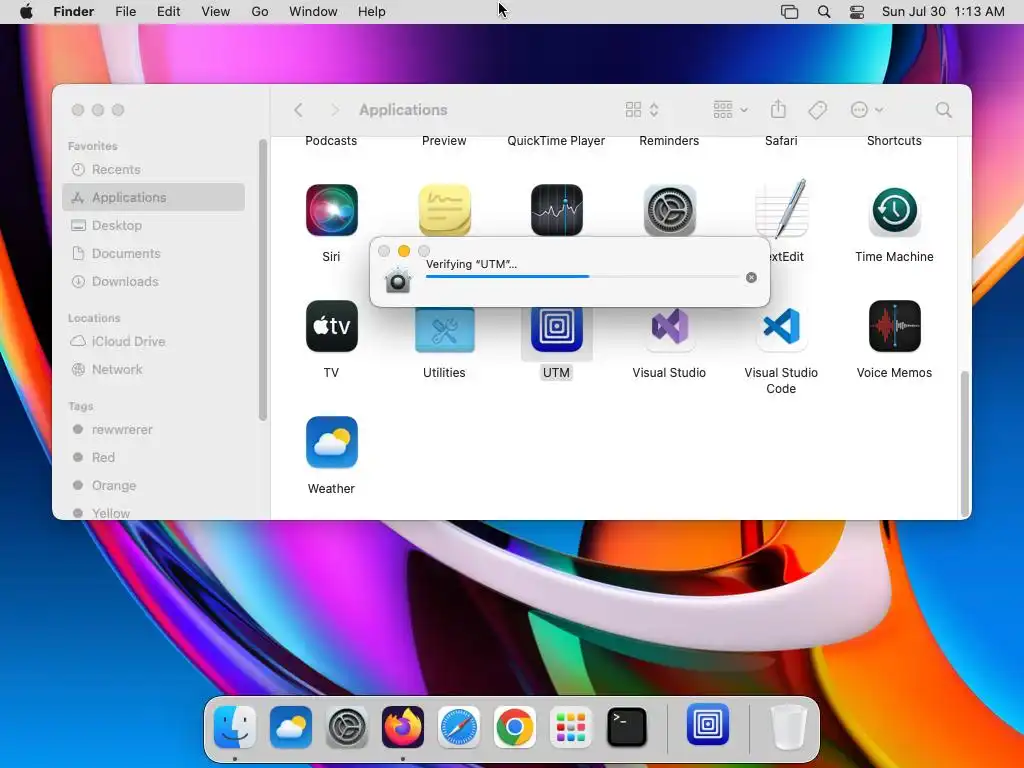Image resolution: width=1024 pixels, height=768 pixels.
Task: Open the Apple menu
Action: click(x=26, y=12)
